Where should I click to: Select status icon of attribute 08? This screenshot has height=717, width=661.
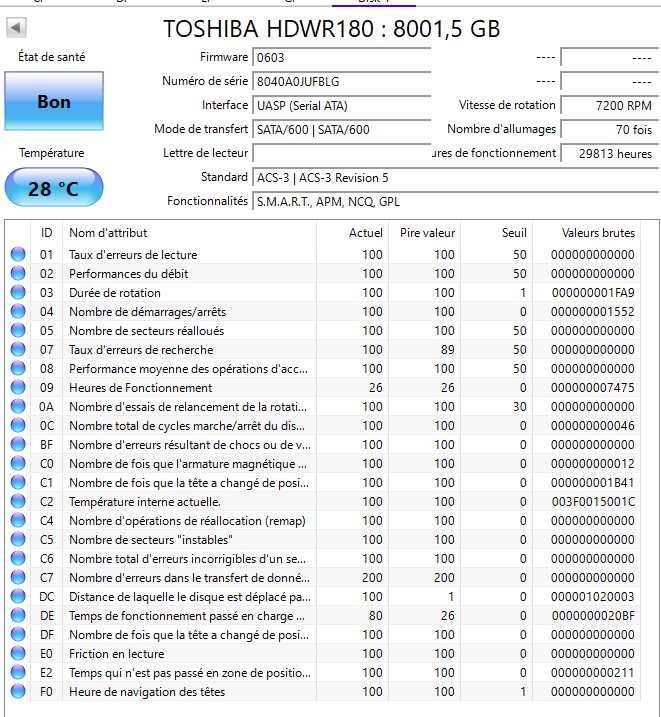click(18, 368)
